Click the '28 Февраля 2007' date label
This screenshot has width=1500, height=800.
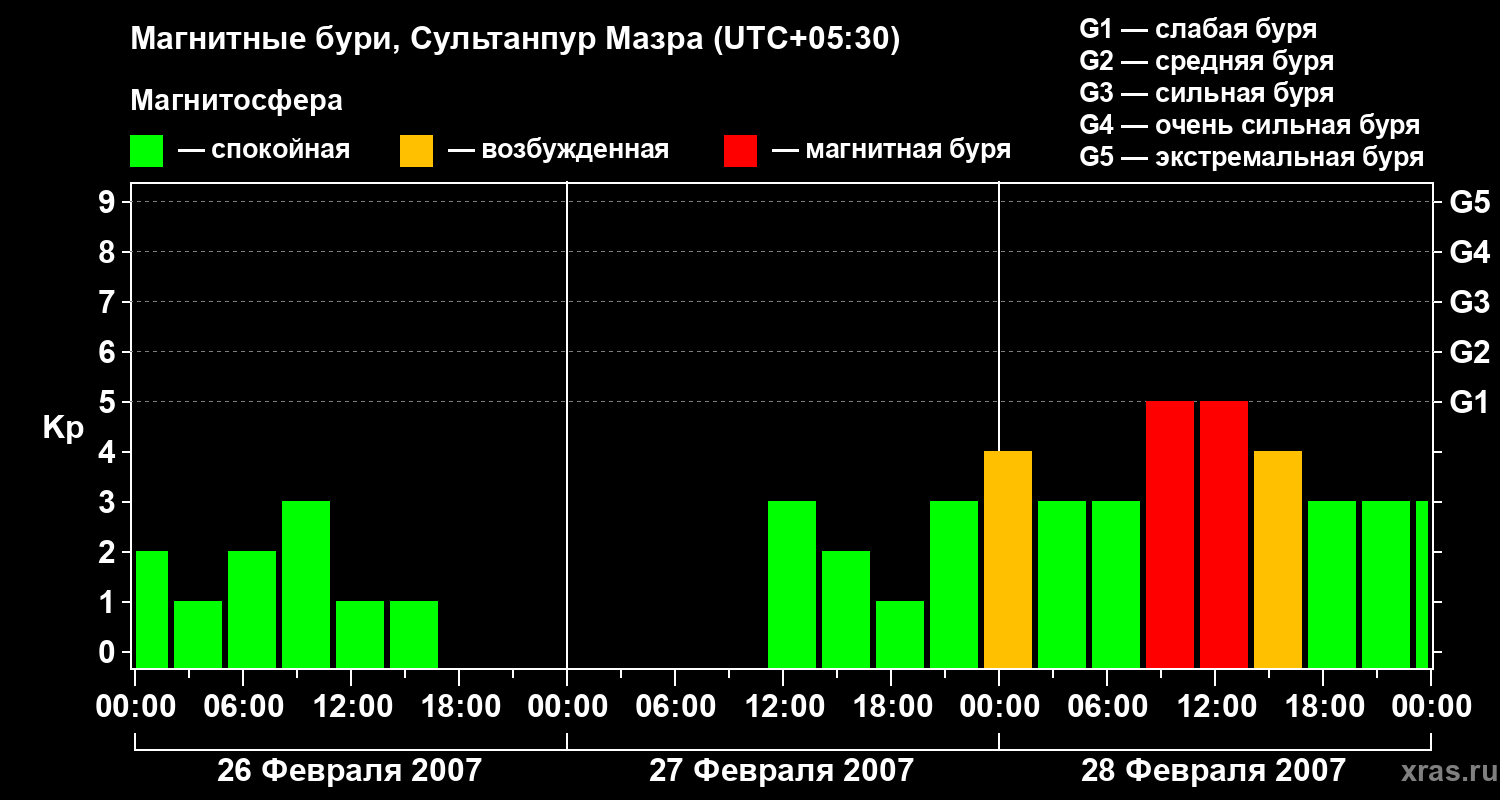tap(1213, 771)
